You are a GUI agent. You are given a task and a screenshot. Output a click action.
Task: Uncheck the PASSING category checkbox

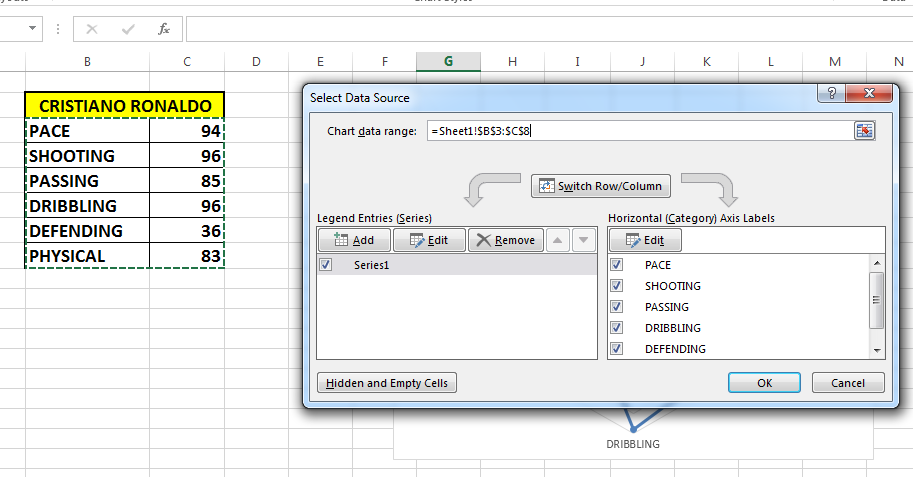coord(617,307)
